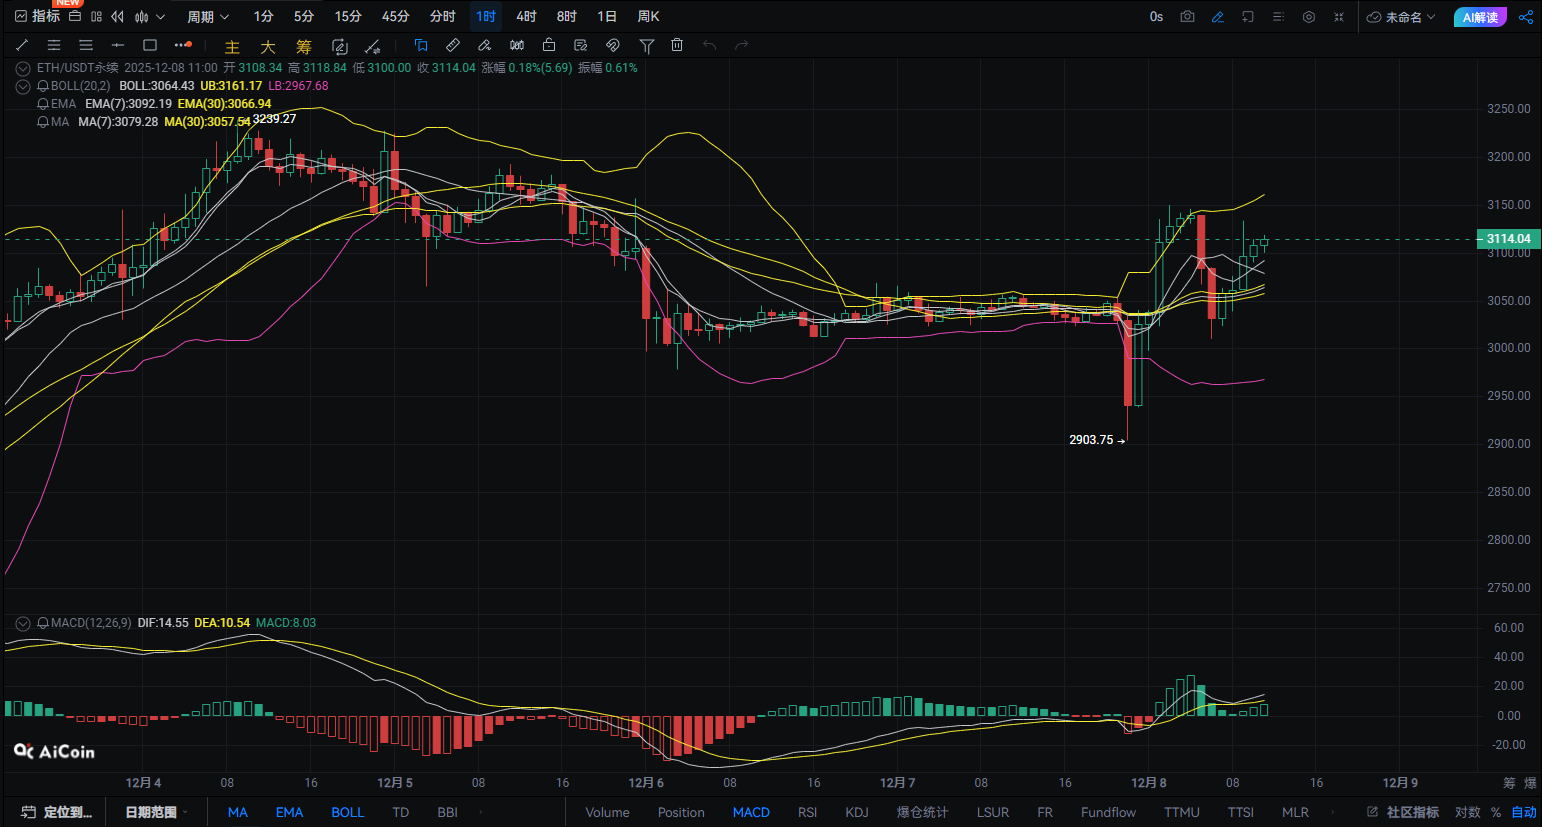Click the share icon beside AI解读
The width and height of the screenshot is (1542, 827).
(x=1526, y=17)
